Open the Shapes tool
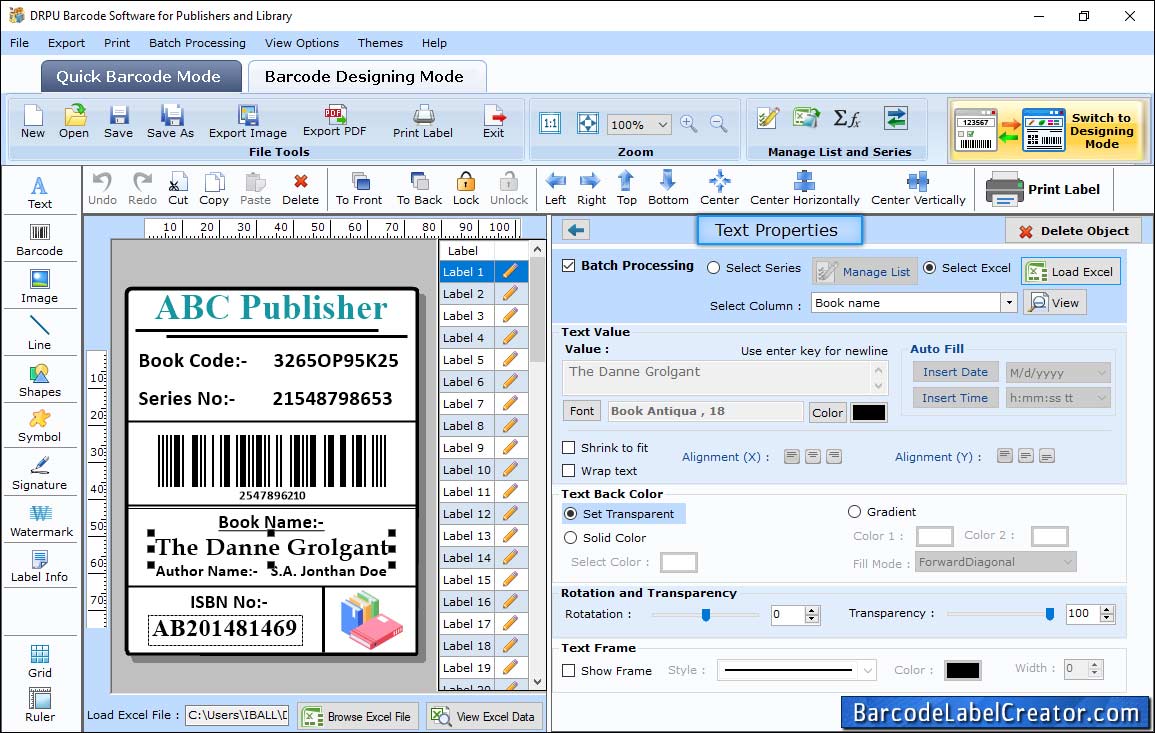Screen dimensions: 1155x733 click(40, 381)
